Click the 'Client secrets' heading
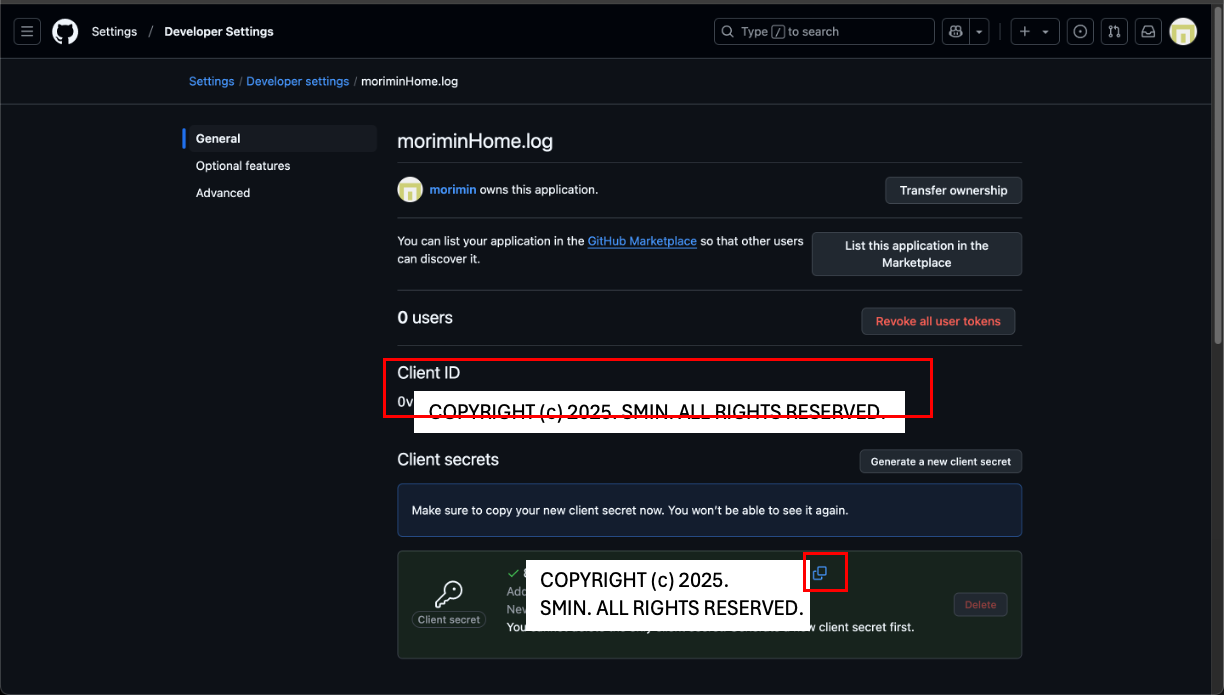Image resolution: width=1224 pixels, height=696 pixels. click(448, 460)
